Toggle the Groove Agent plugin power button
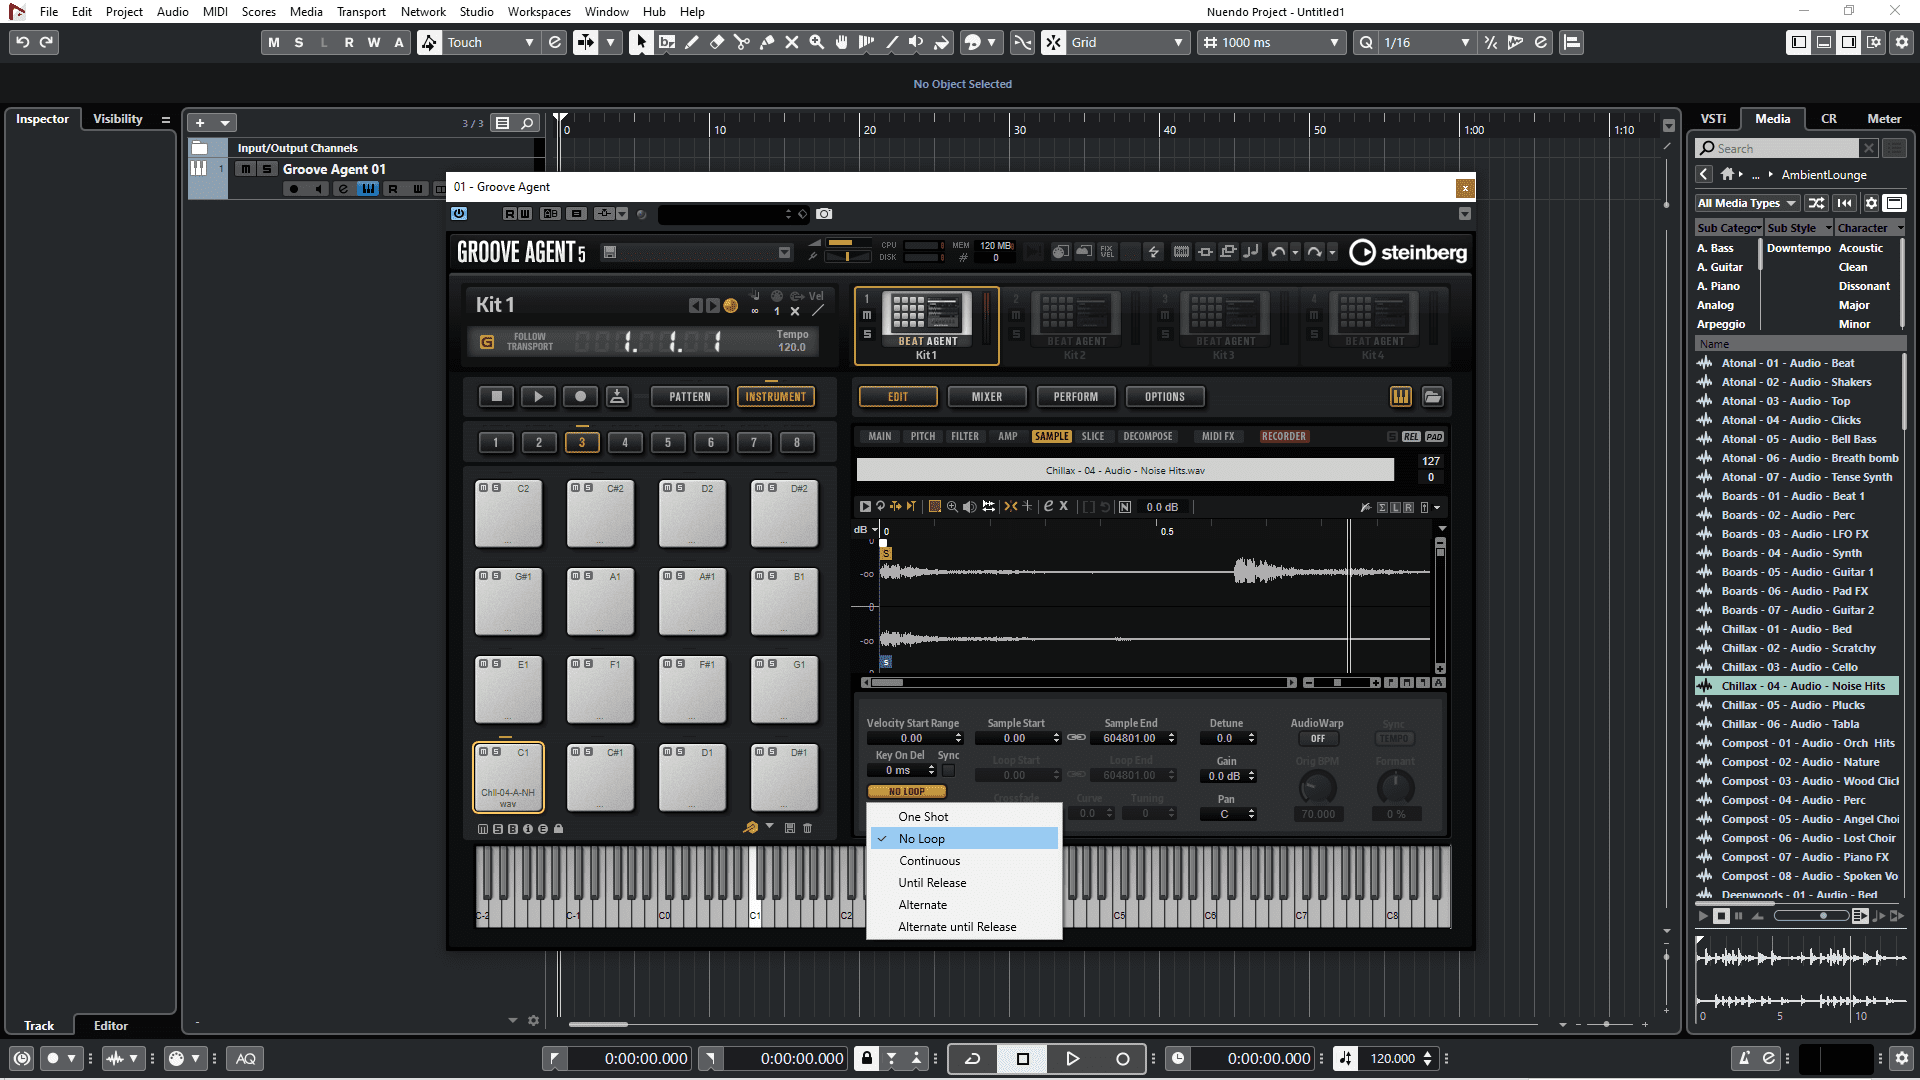Image resolution: width=1920 pixels, height=1080 pixels. click(459, 214)
